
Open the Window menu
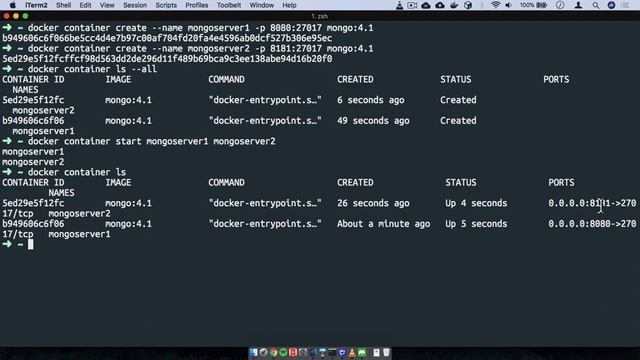(x=262, y=5)
